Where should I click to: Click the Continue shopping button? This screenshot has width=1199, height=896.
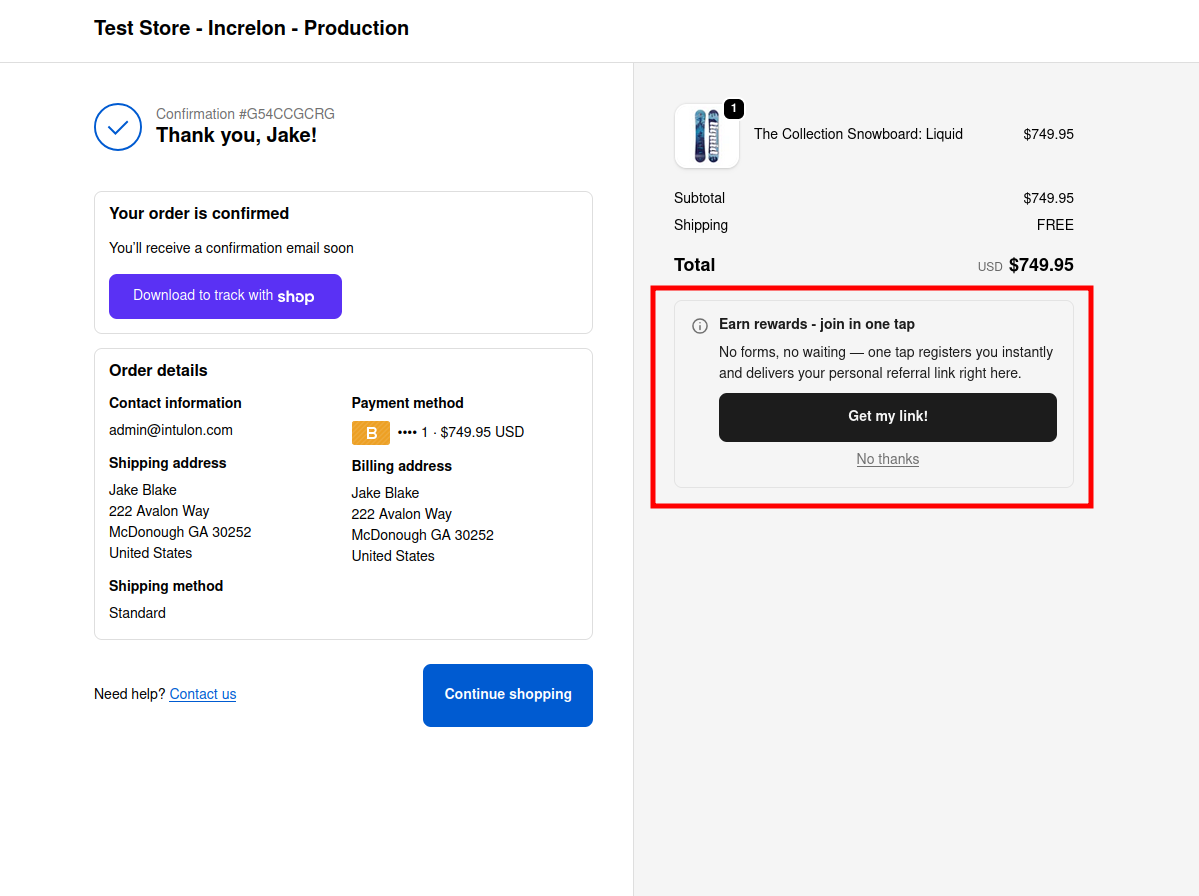(x=508, y=695)
